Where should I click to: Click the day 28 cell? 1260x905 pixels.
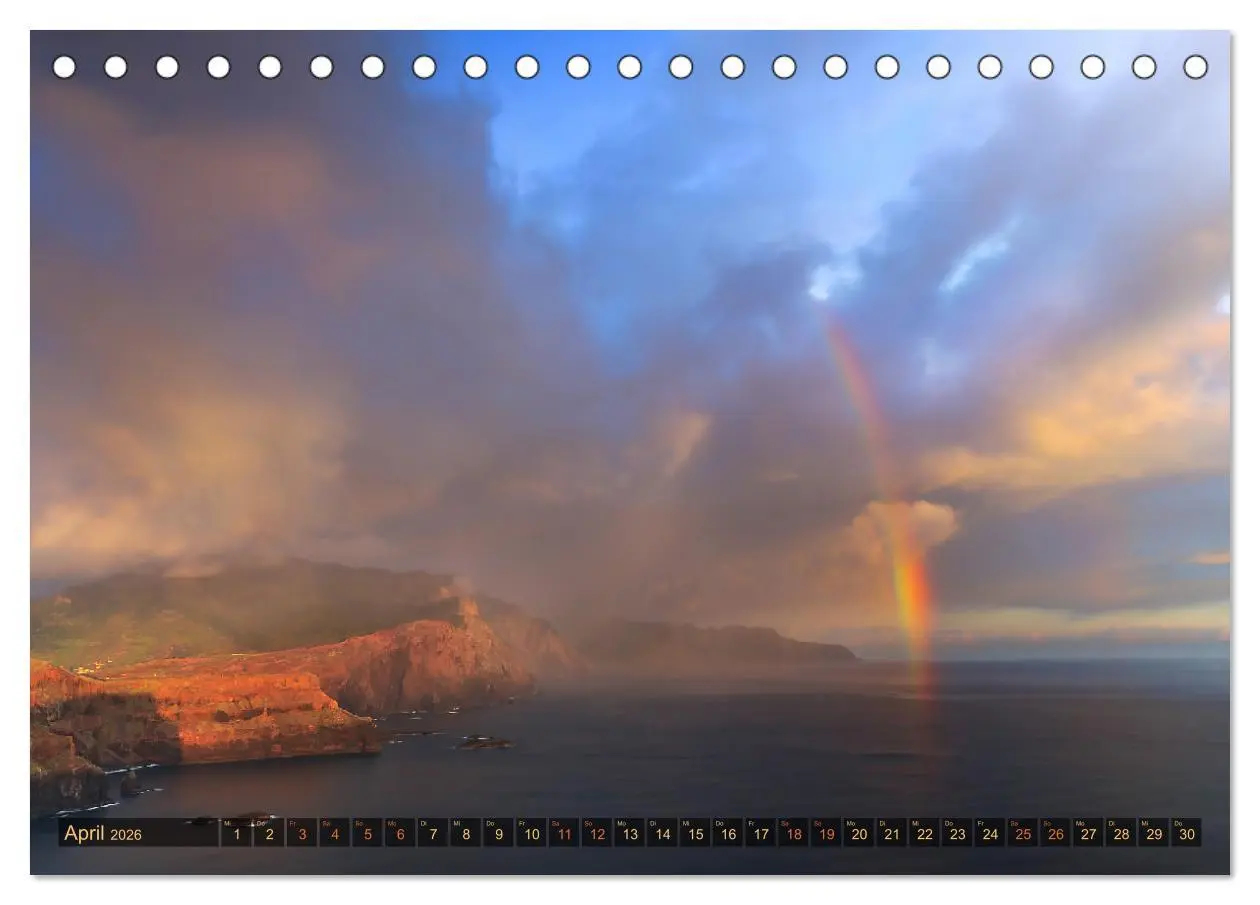1121,832
